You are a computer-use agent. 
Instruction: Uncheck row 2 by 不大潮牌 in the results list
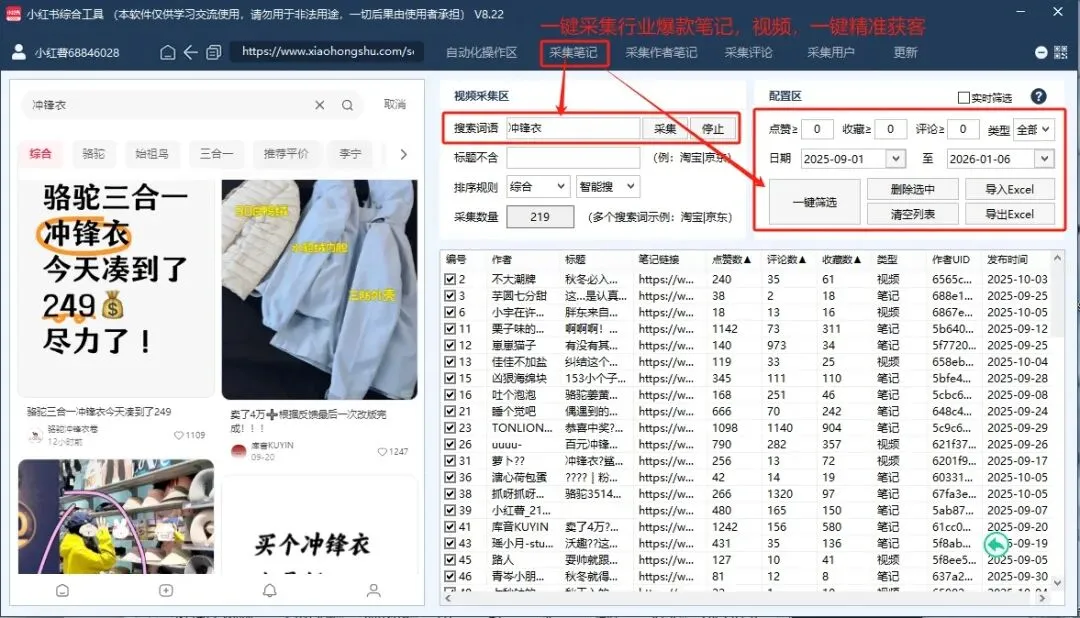click(x=450, y=278)
